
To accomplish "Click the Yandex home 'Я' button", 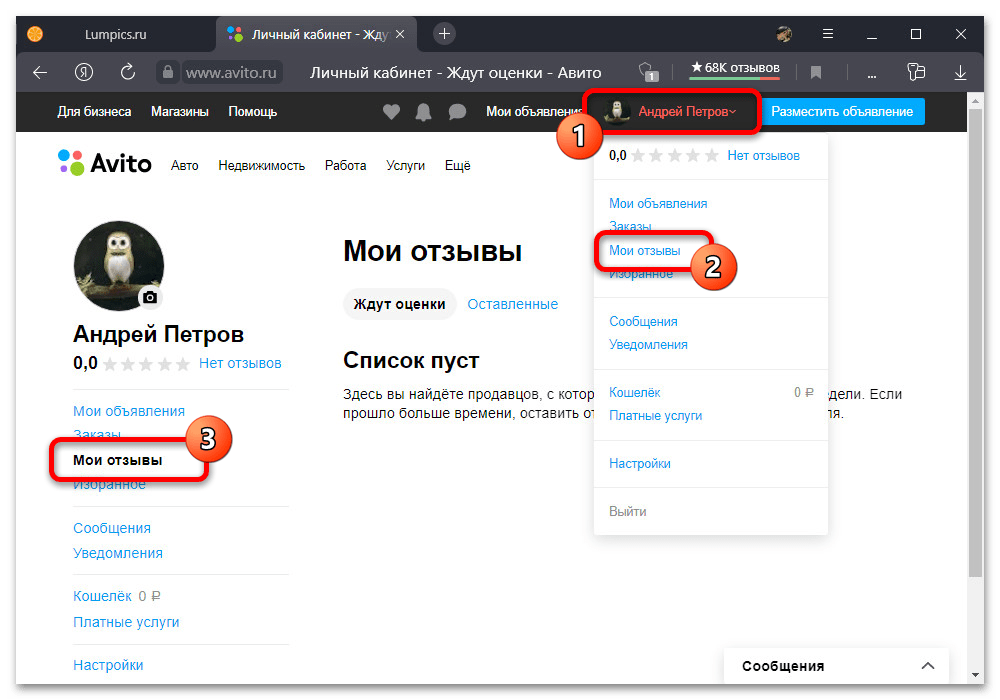I will 84,72.
